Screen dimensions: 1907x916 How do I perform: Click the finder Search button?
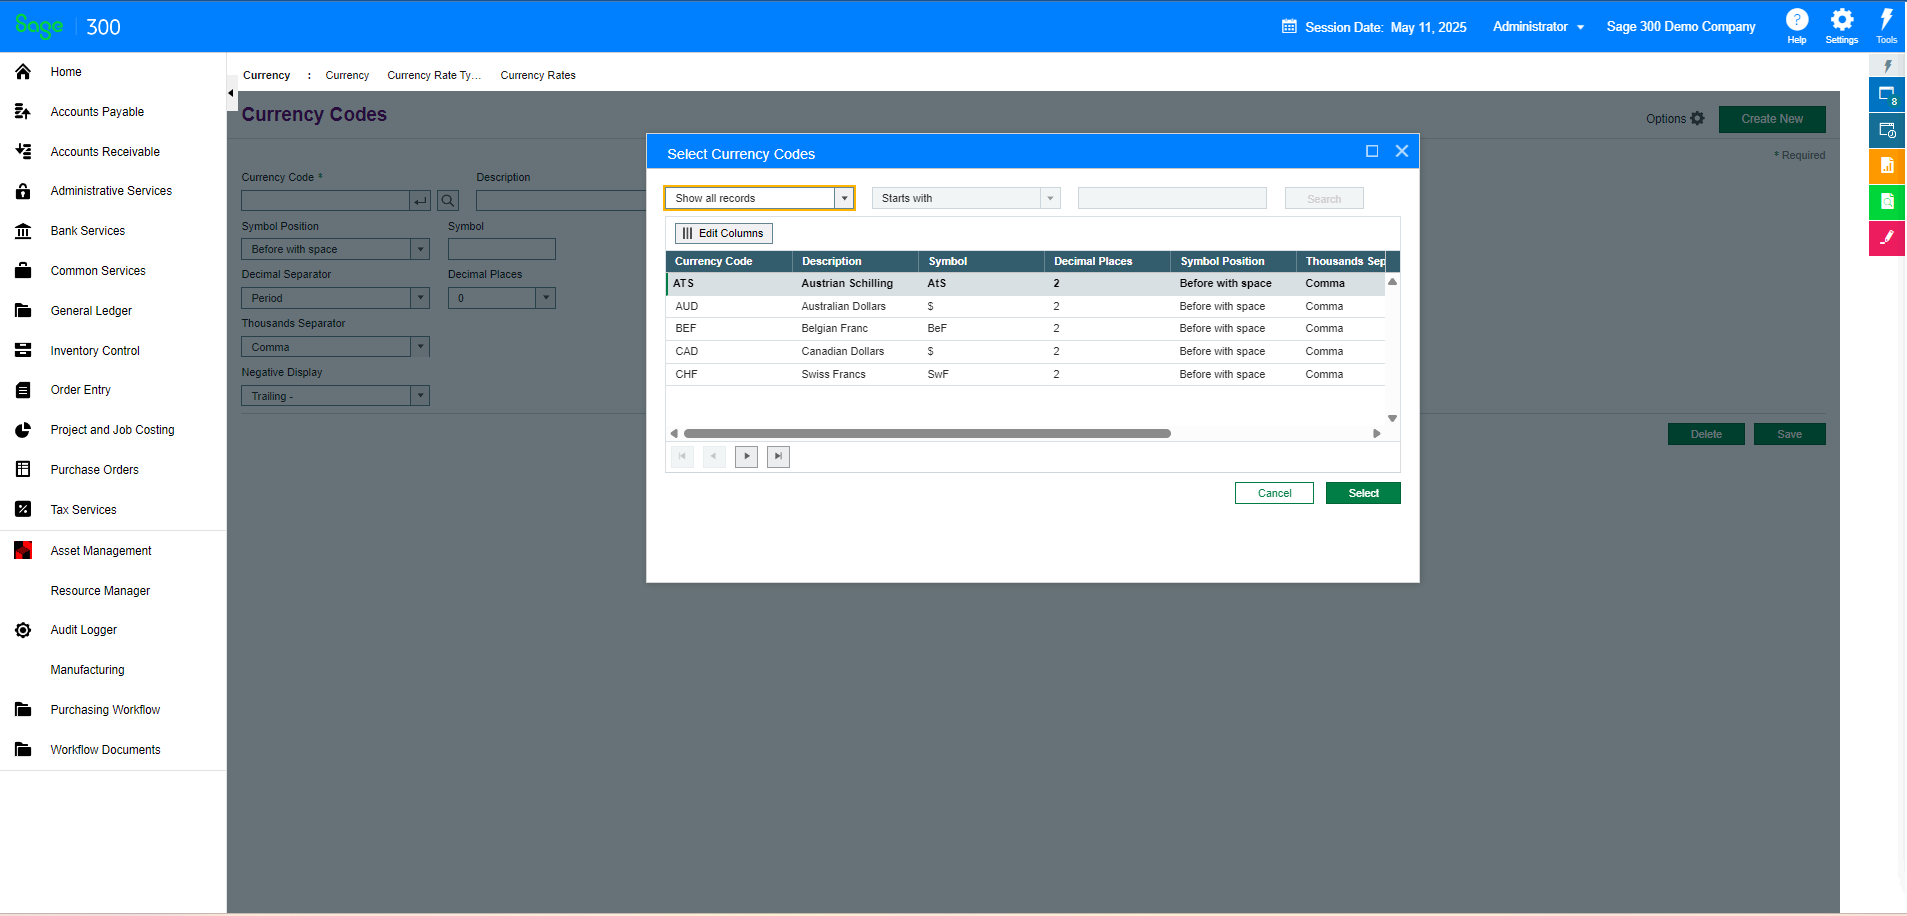coord(1324,199)
